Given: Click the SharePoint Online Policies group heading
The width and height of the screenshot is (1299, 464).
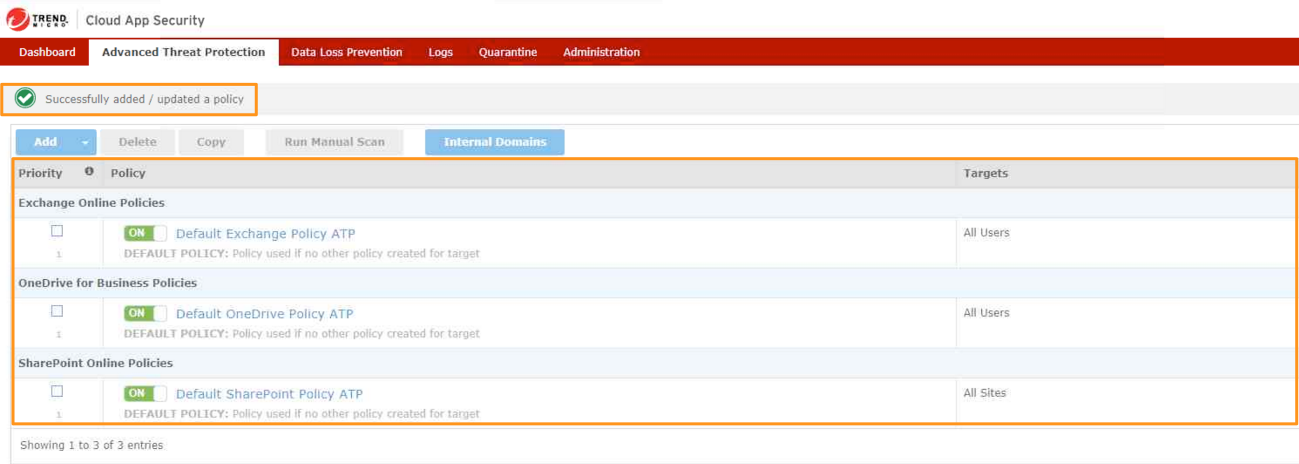Looking at the screenshot, I should point(95,363).
